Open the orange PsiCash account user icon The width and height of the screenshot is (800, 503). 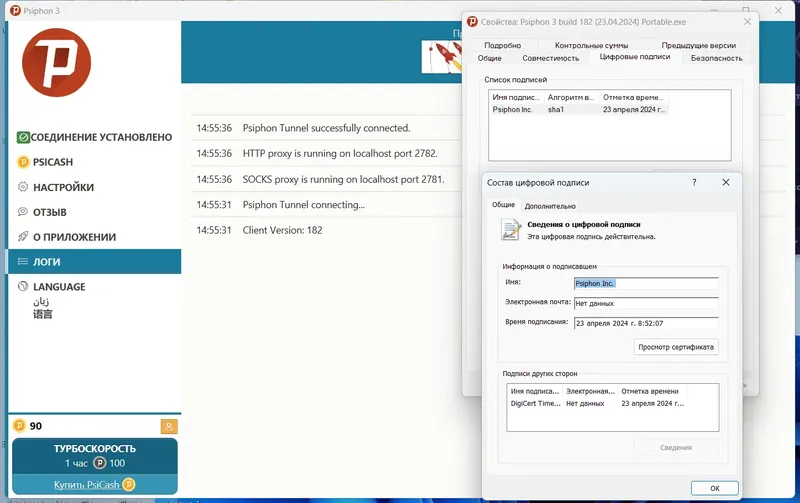click(169, 426)
